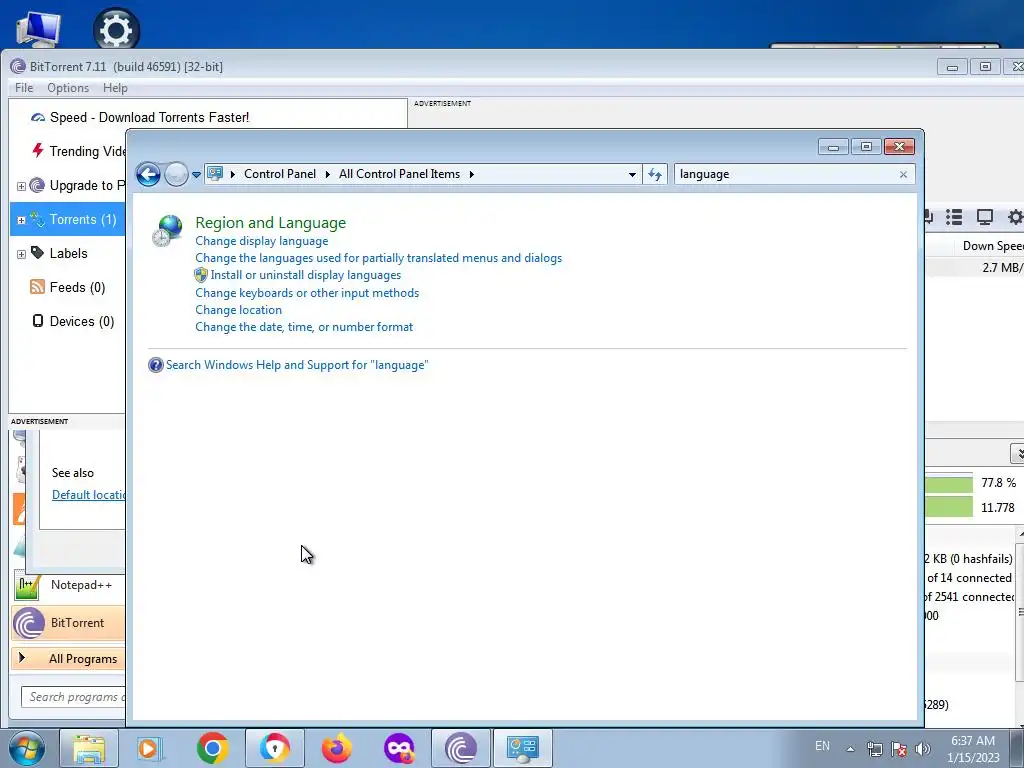
Task: Clear the language search box
Action: pos(903,174)
